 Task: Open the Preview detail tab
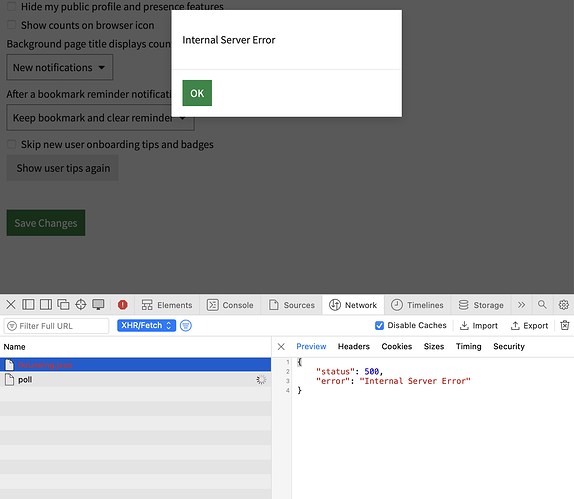click(311, 346)
